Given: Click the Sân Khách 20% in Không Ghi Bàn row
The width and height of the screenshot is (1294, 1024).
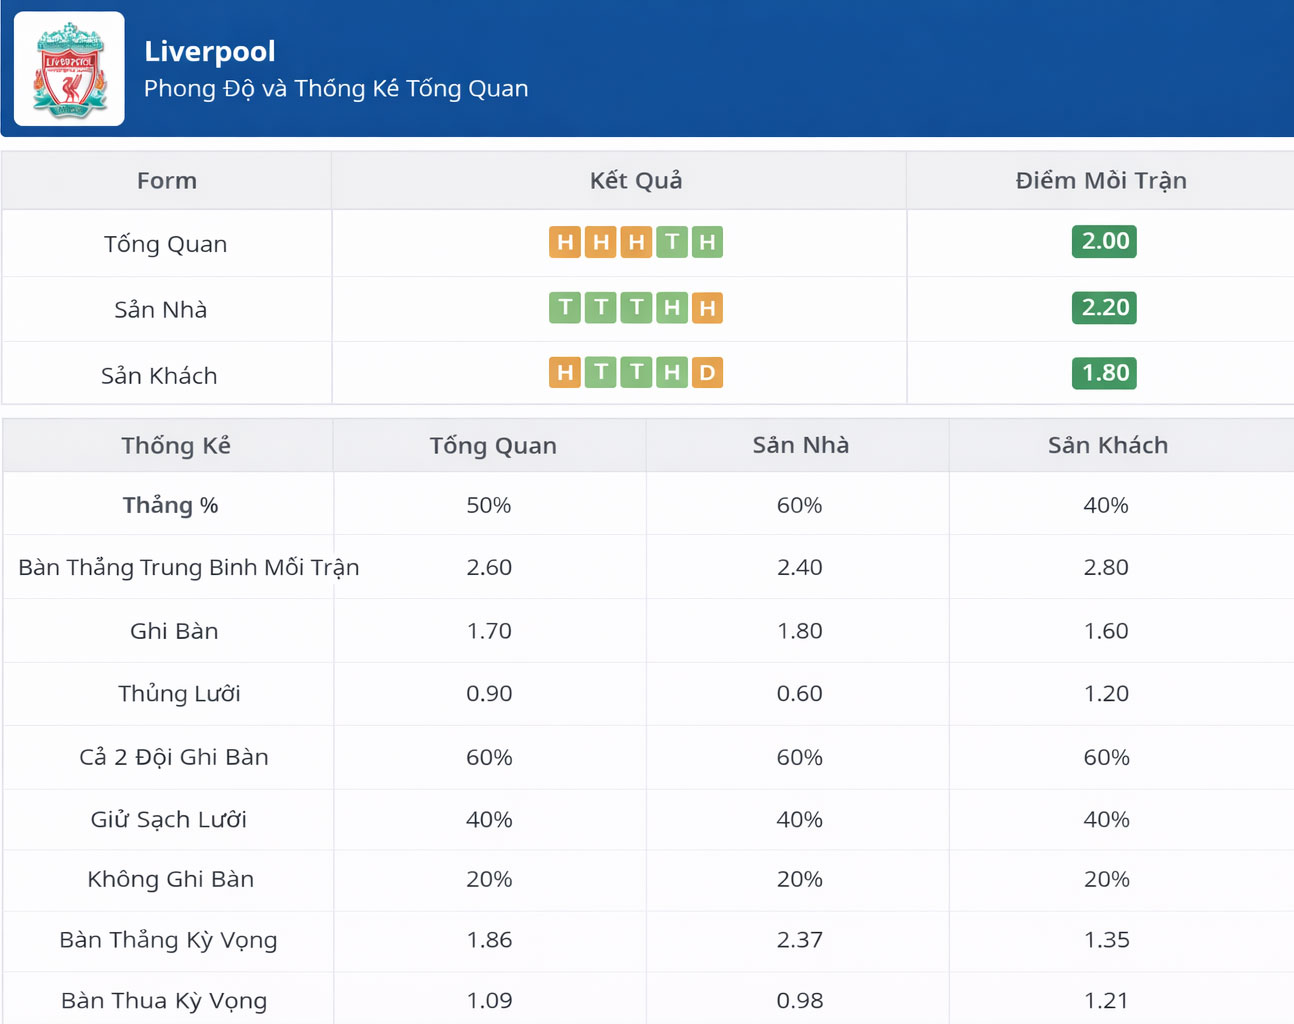Looking at the screenshot, I should point(1106,880).
